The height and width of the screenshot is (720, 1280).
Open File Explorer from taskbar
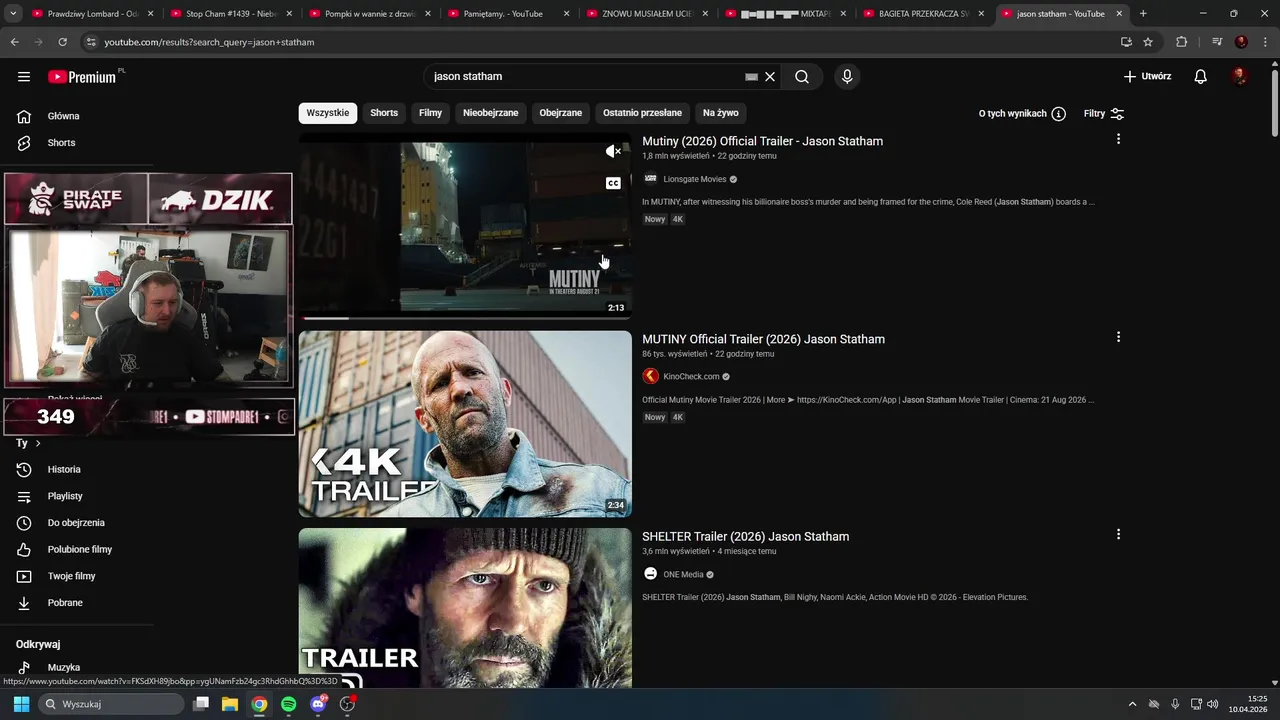(x=230, y=704)
